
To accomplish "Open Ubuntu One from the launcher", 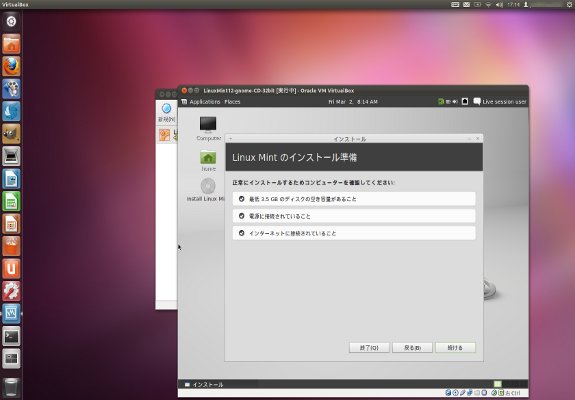I will point(11,268).
